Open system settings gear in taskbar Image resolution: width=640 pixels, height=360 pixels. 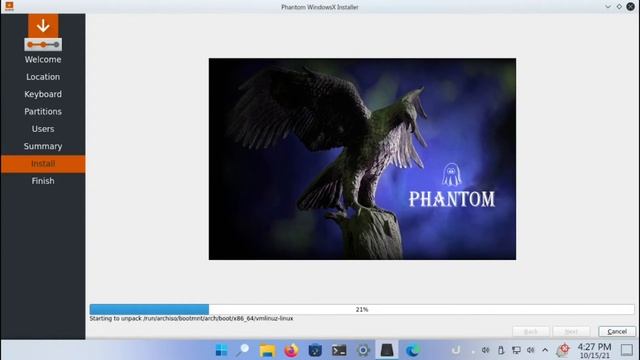click(x=363, y=350)
